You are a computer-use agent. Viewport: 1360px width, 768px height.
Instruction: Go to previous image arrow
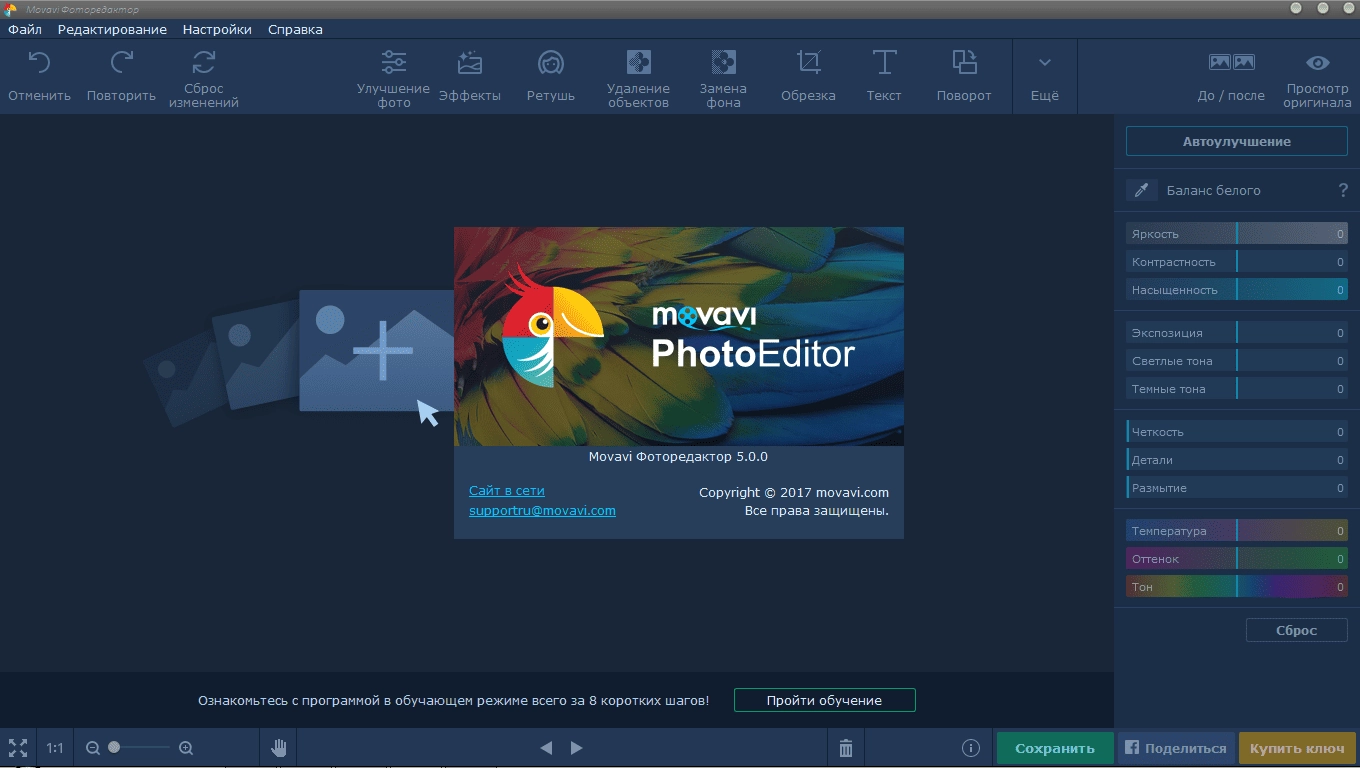coord(546,748)
